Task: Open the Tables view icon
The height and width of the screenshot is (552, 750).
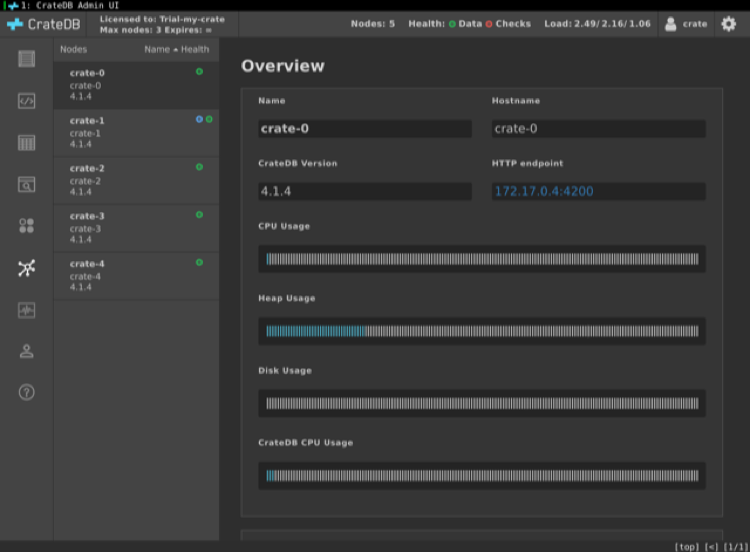Action: (27, 142)
